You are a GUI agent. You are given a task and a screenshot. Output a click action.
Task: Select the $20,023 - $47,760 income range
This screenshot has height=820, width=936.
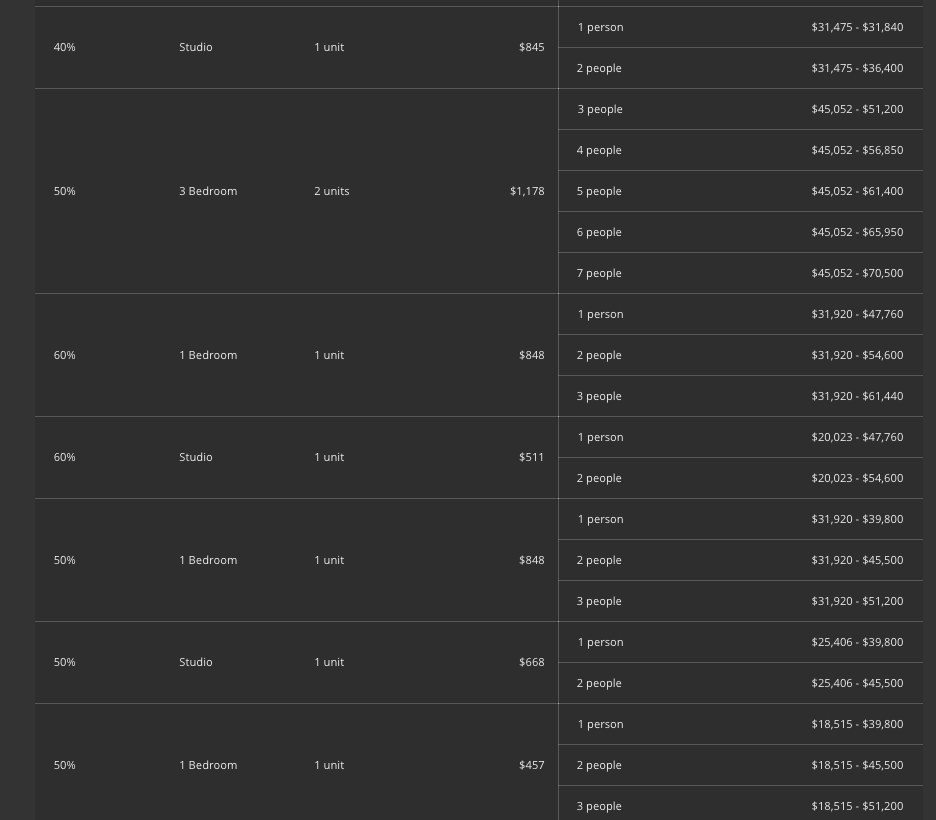857,437
